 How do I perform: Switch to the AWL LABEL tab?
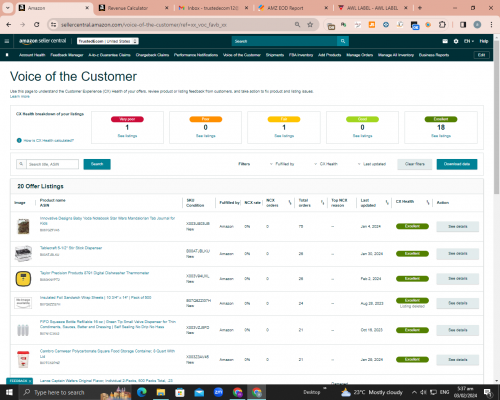[372, 8]
